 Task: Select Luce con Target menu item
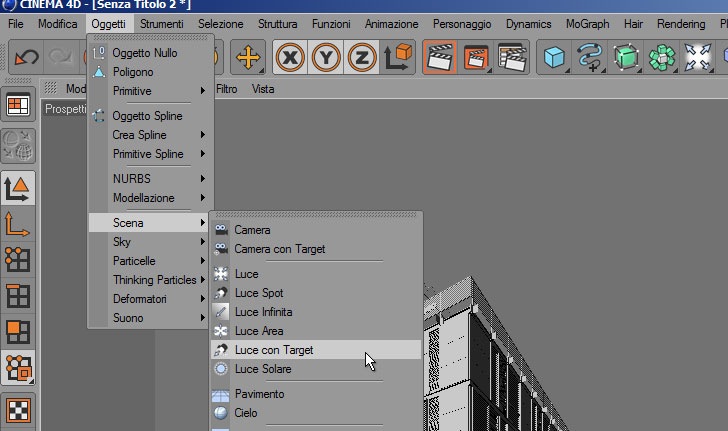[316, 350]
